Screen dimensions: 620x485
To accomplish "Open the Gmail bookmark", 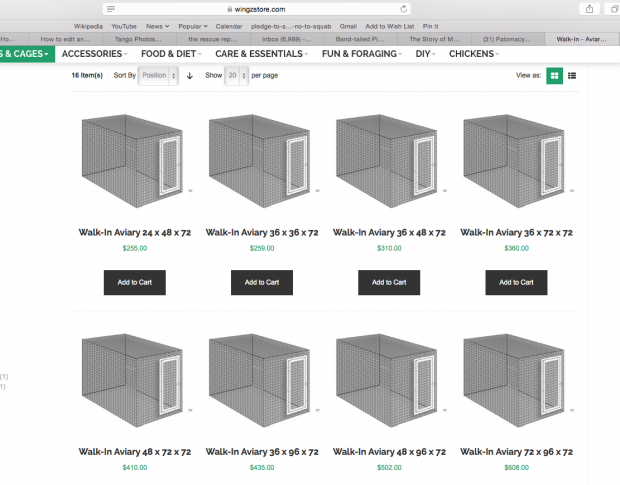I will point(348,26).
